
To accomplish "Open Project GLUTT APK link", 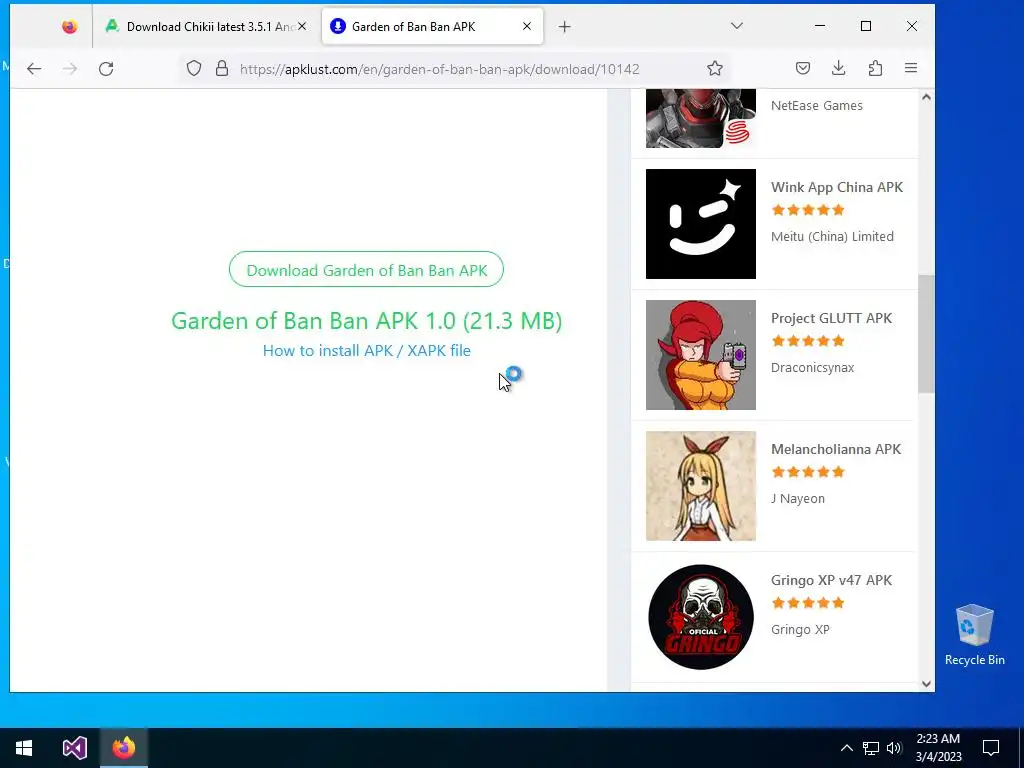I will (x=831, y=318).
